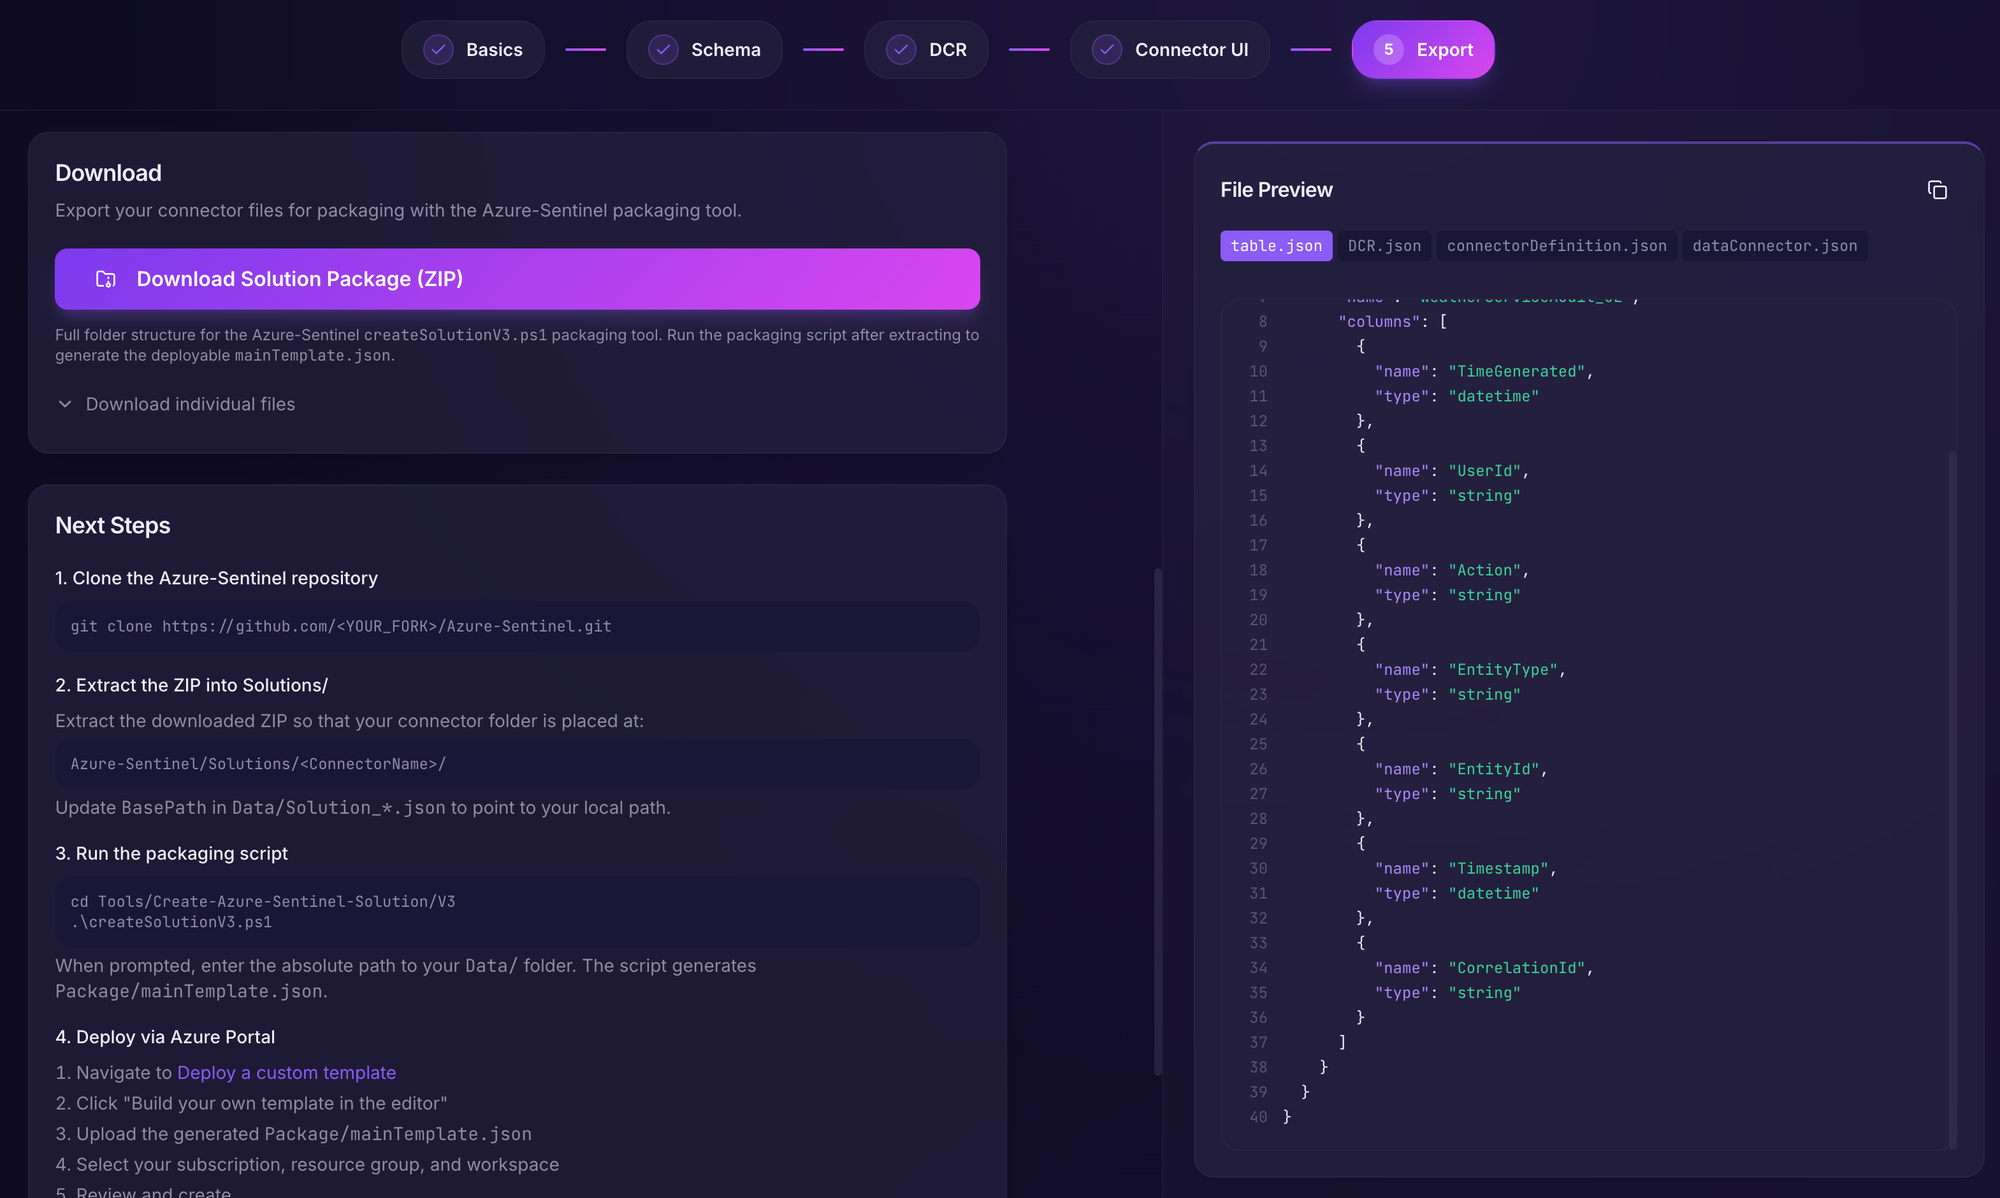Viewport: 2000px width, 1198px height.
Task: Open the Deploy a custom template link
Action: 286,1072
